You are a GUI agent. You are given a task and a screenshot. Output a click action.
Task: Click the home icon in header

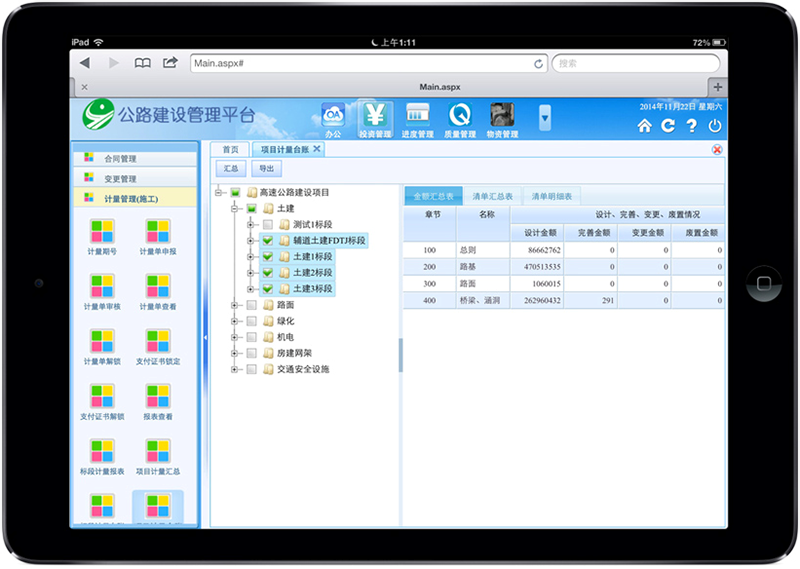644,126
